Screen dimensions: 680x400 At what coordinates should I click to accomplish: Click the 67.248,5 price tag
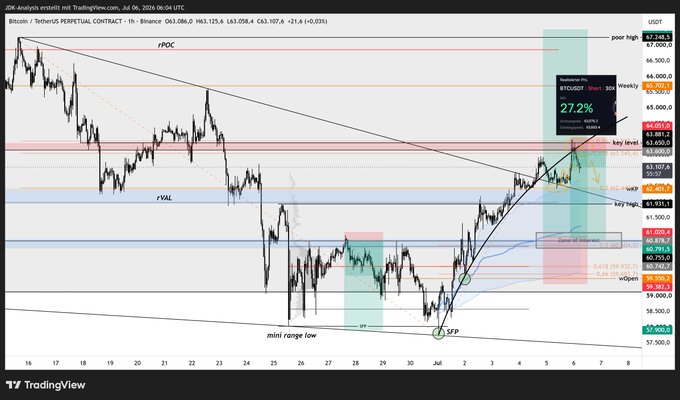[658, 38]
